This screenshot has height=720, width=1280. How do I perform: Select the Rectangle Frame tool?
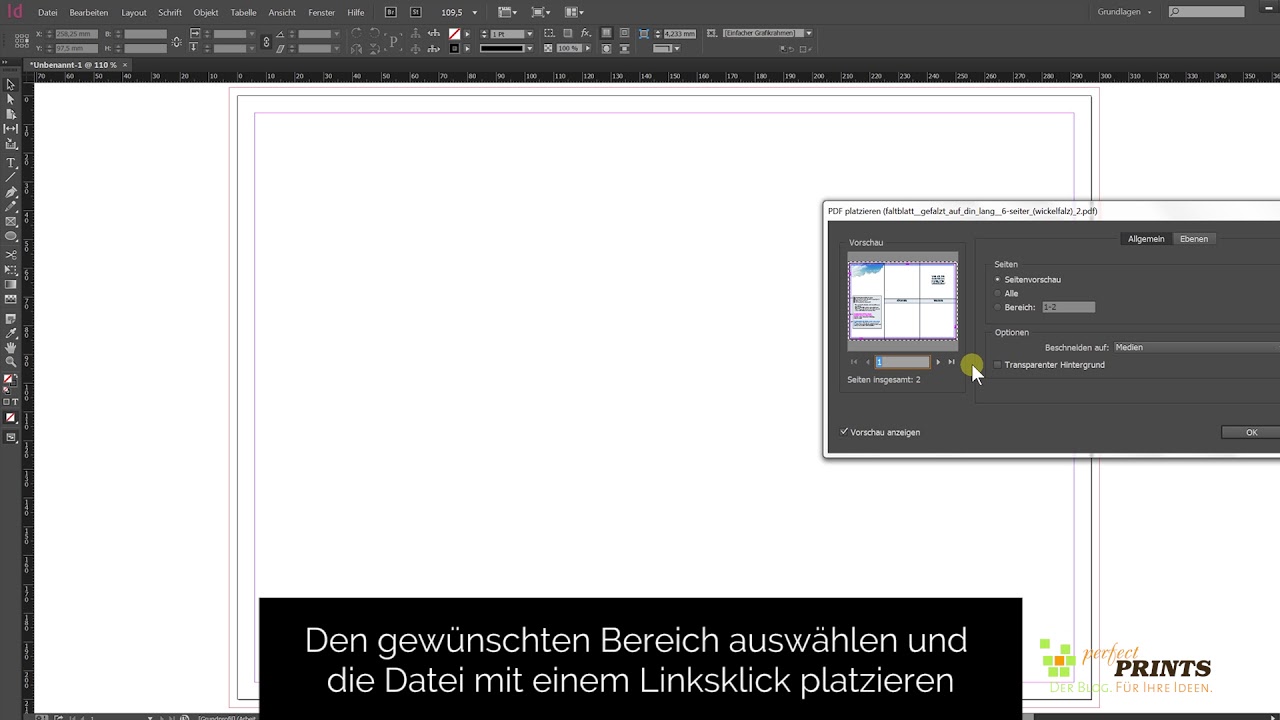[11, 221]
